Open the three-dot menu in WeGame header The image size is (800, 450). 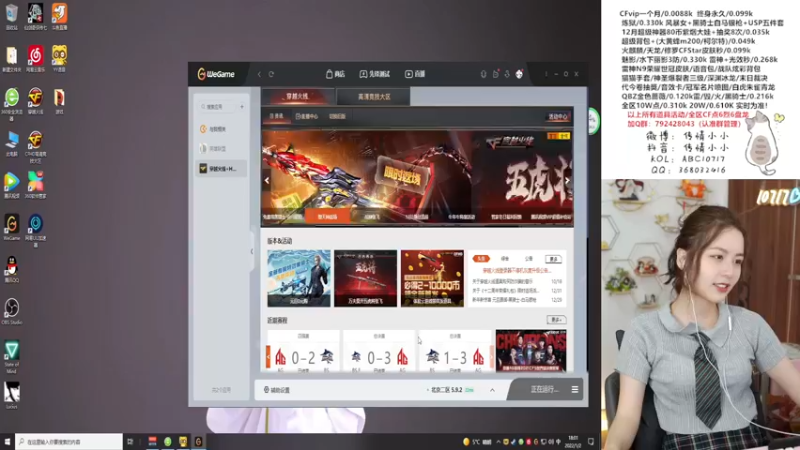coord(546,74)
